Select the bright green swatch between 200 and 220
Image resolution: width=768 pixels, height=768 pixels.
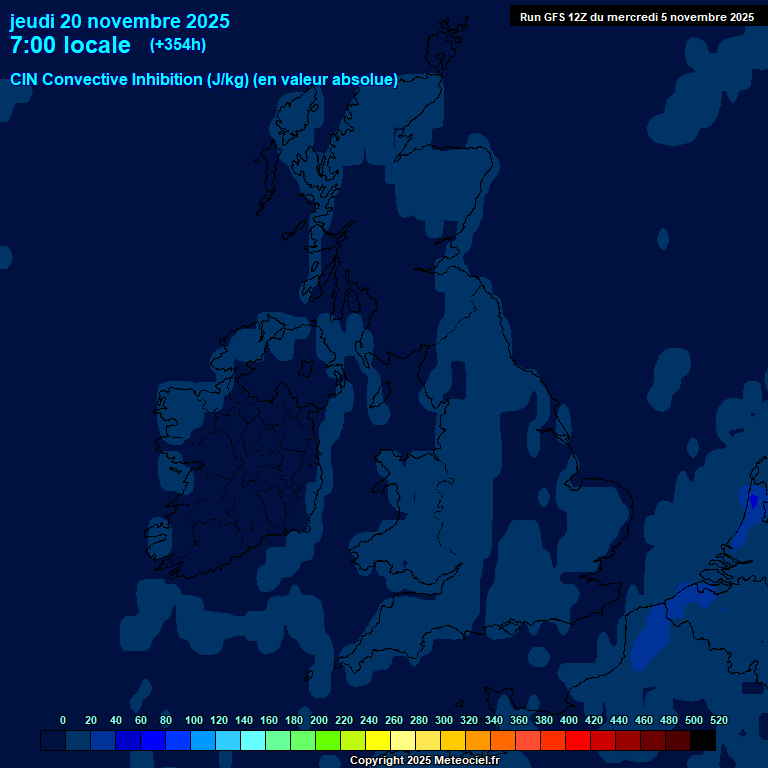tap(328, 741)
